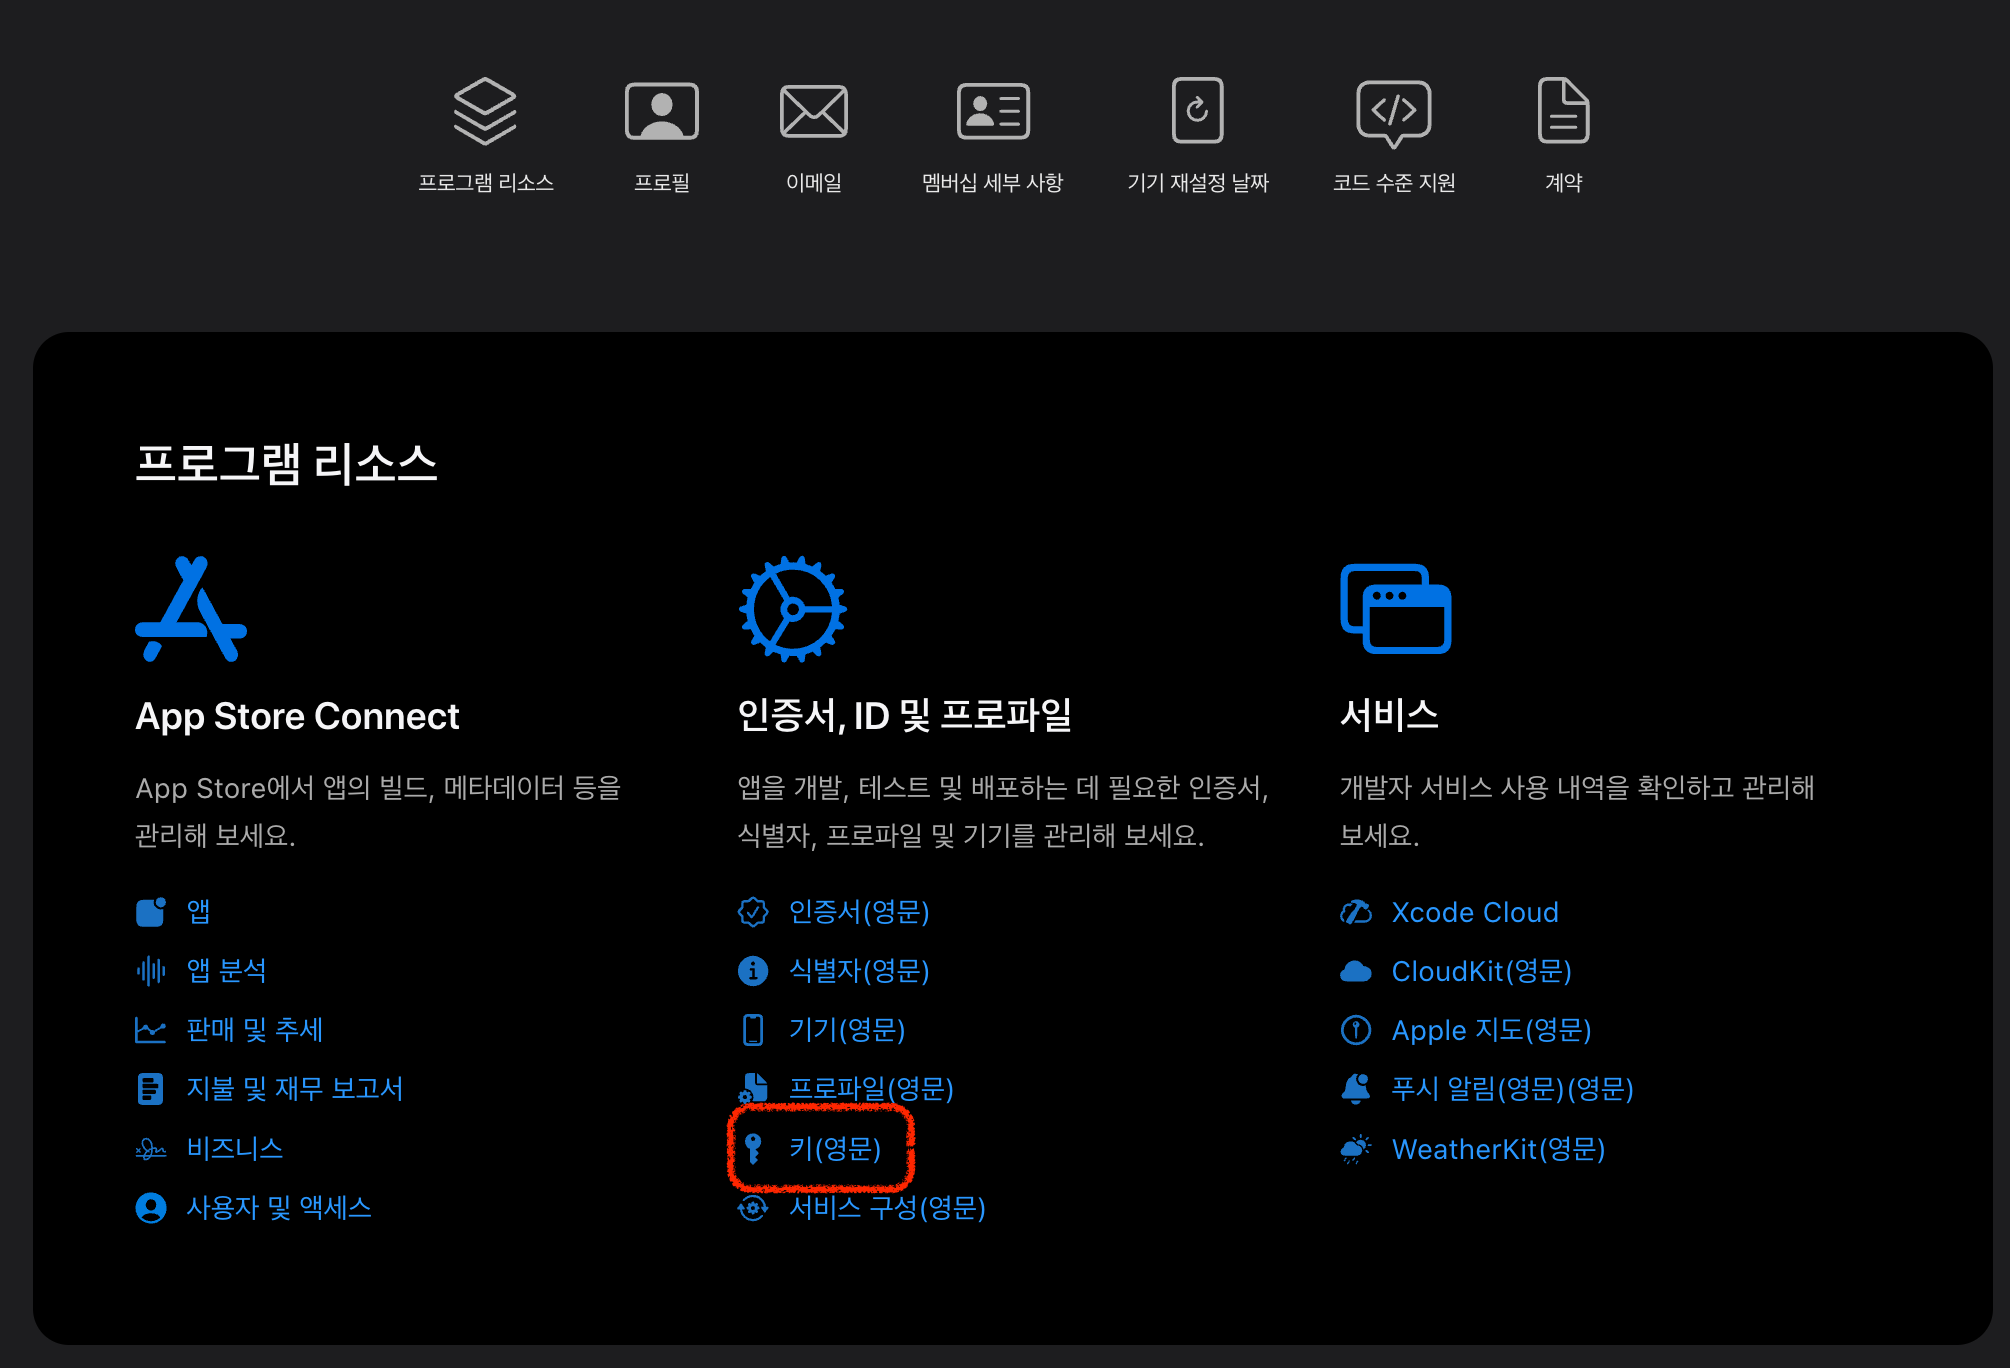Open the 기기 재설정 날짜 tab label
The image size is (2010, 1368).
click(1198, 182)
